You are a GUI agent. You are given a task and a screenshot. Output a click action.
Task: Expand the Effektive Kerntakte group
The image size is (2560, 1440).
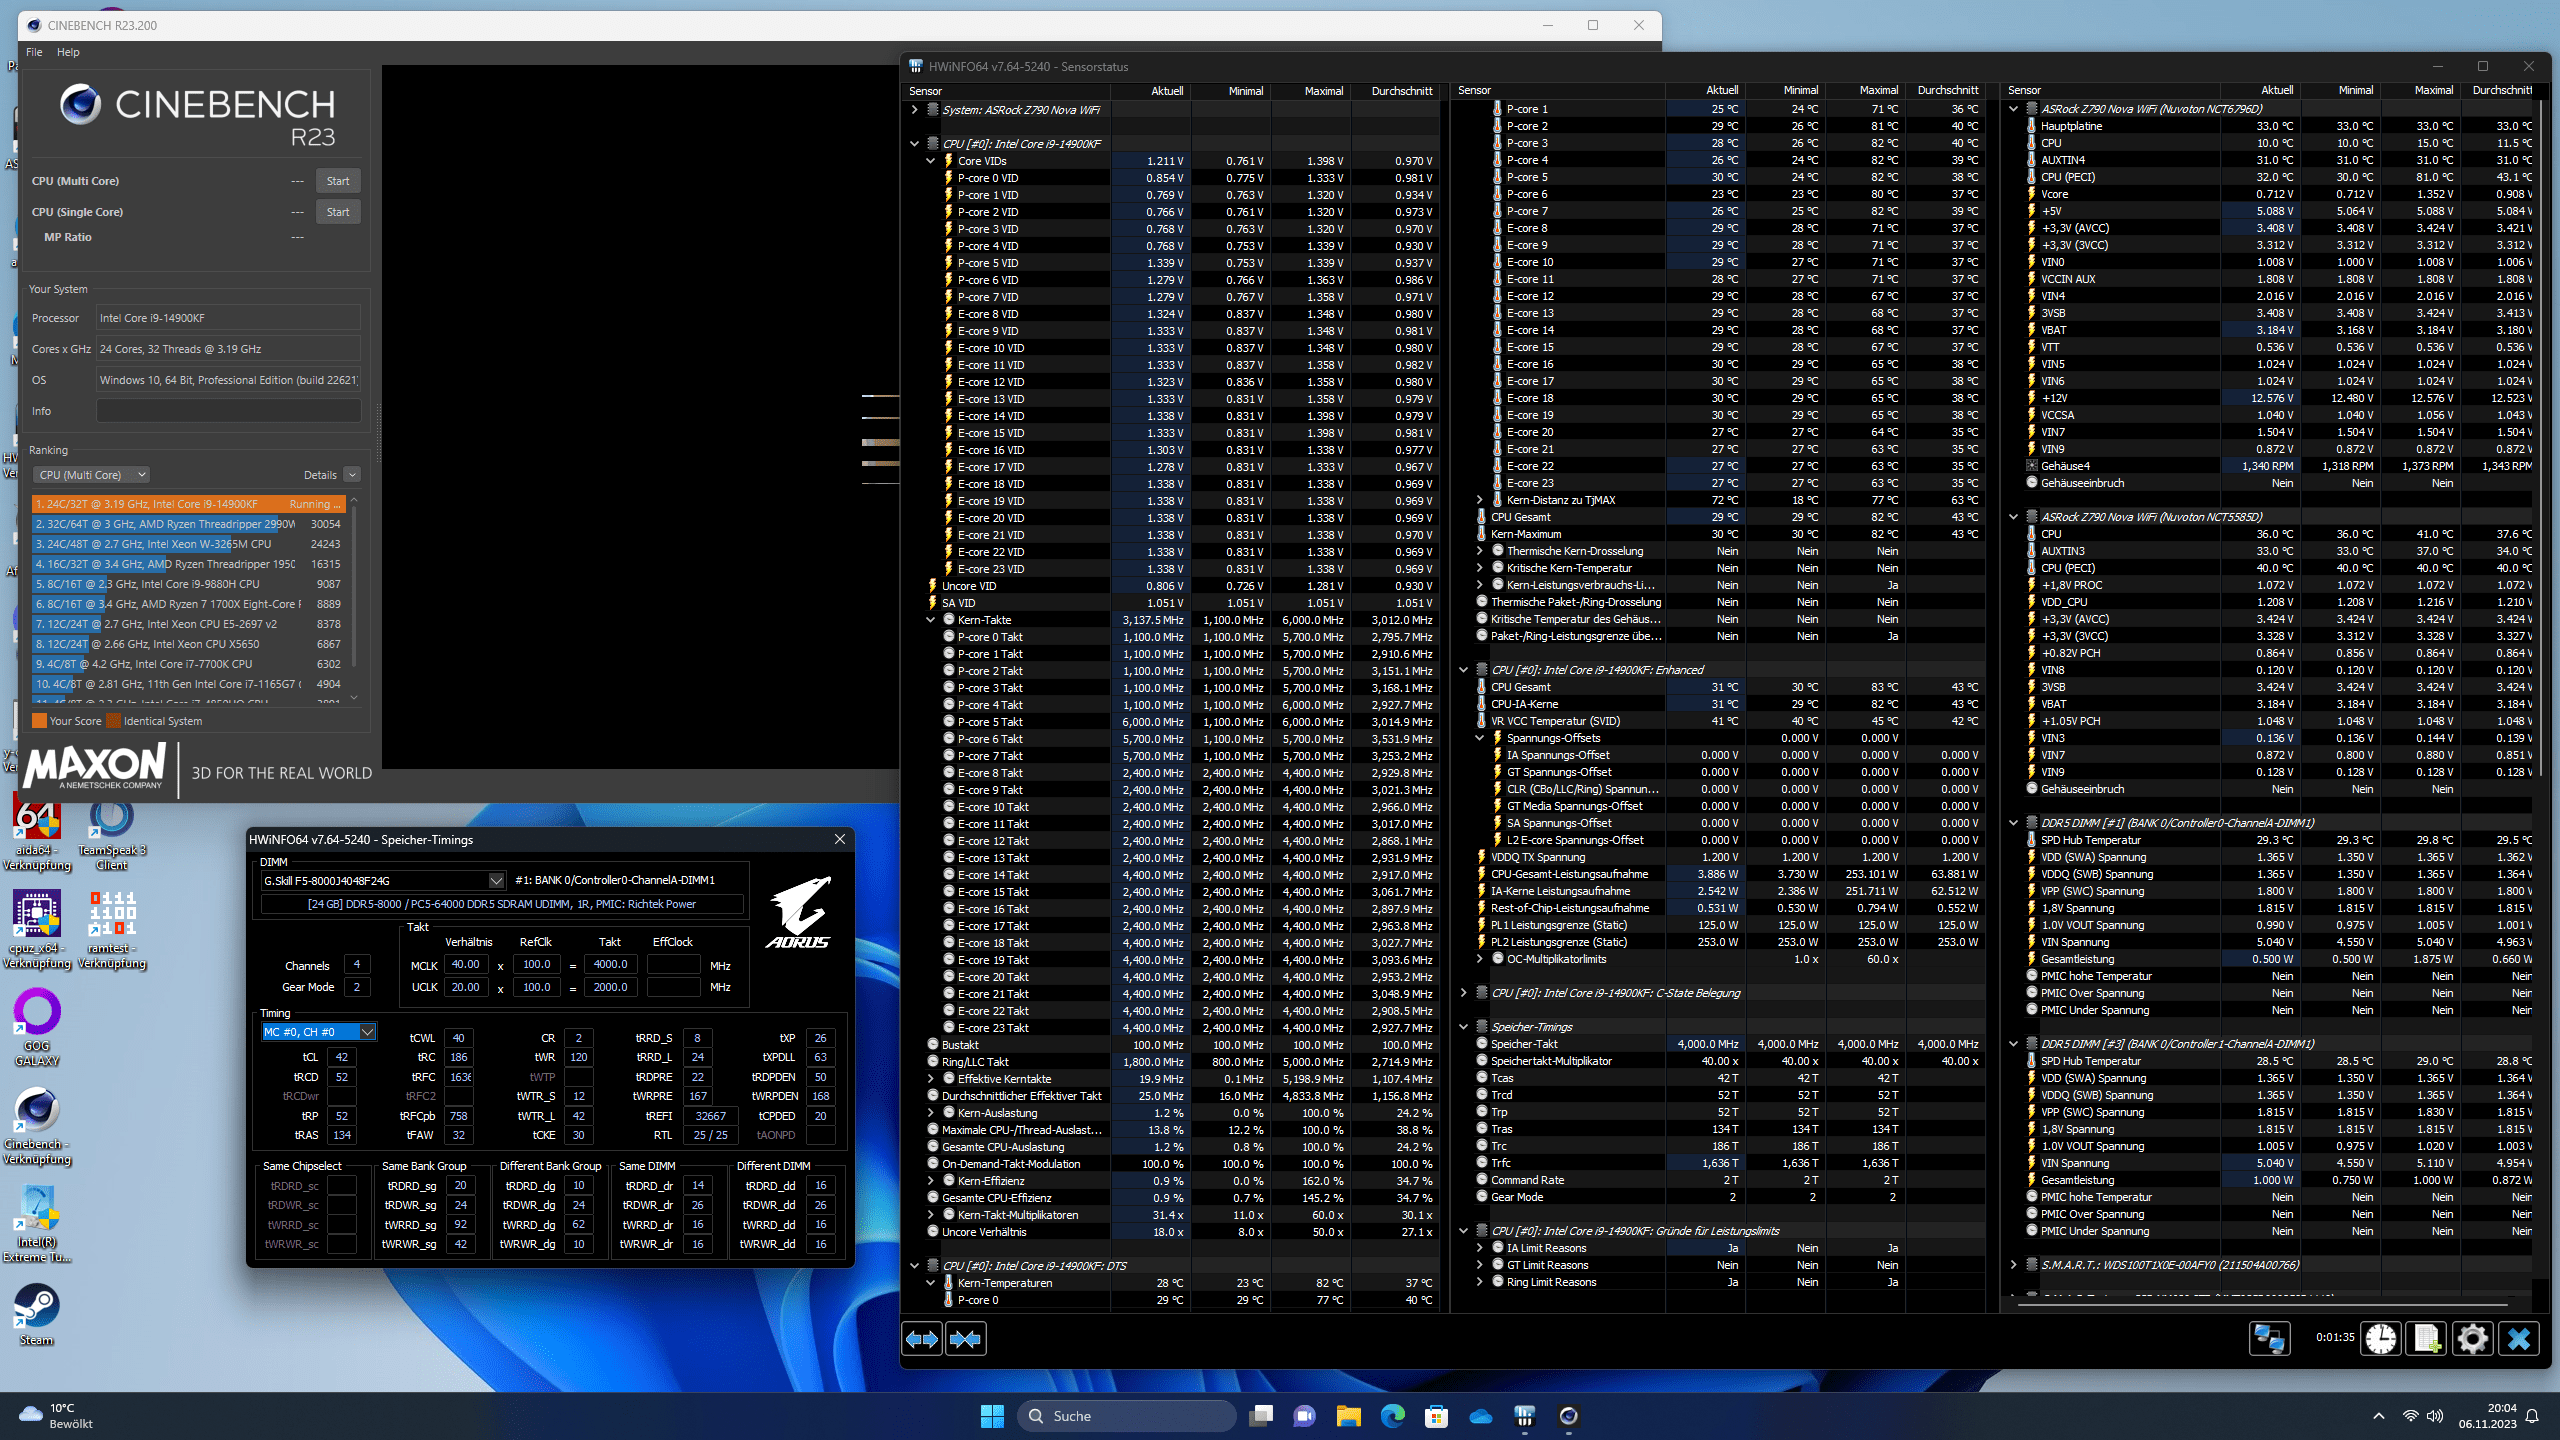point(930,1079)
